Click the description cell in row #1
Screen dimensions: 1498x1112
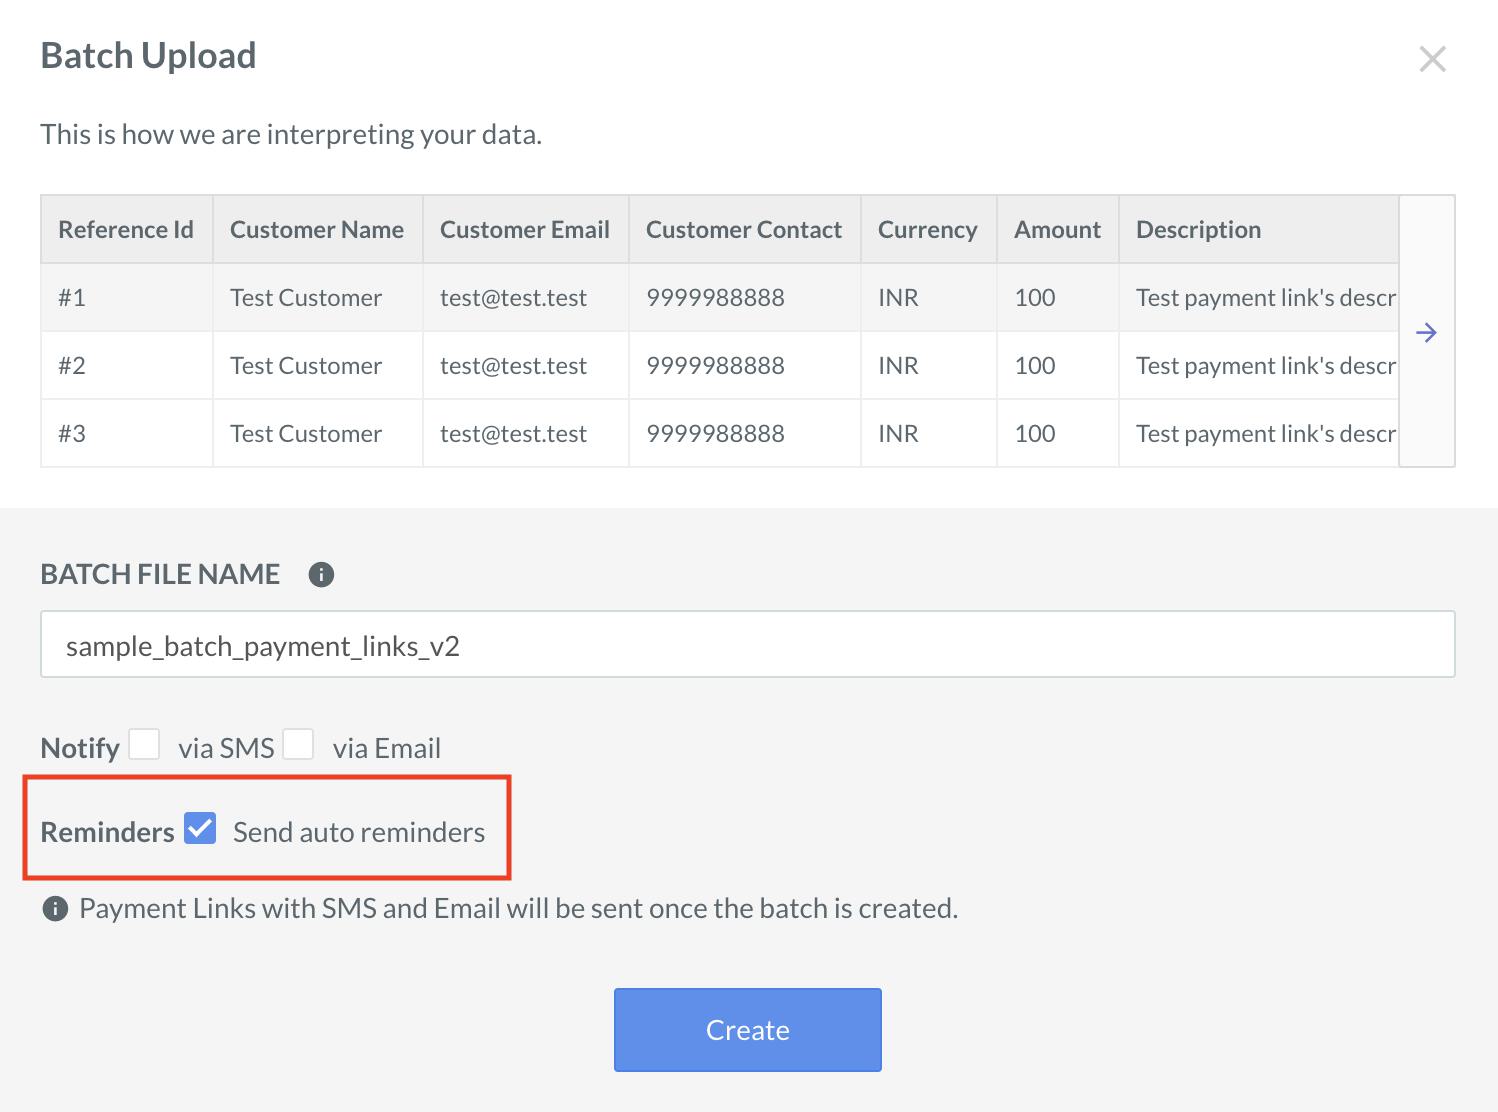pos(1258,298)
